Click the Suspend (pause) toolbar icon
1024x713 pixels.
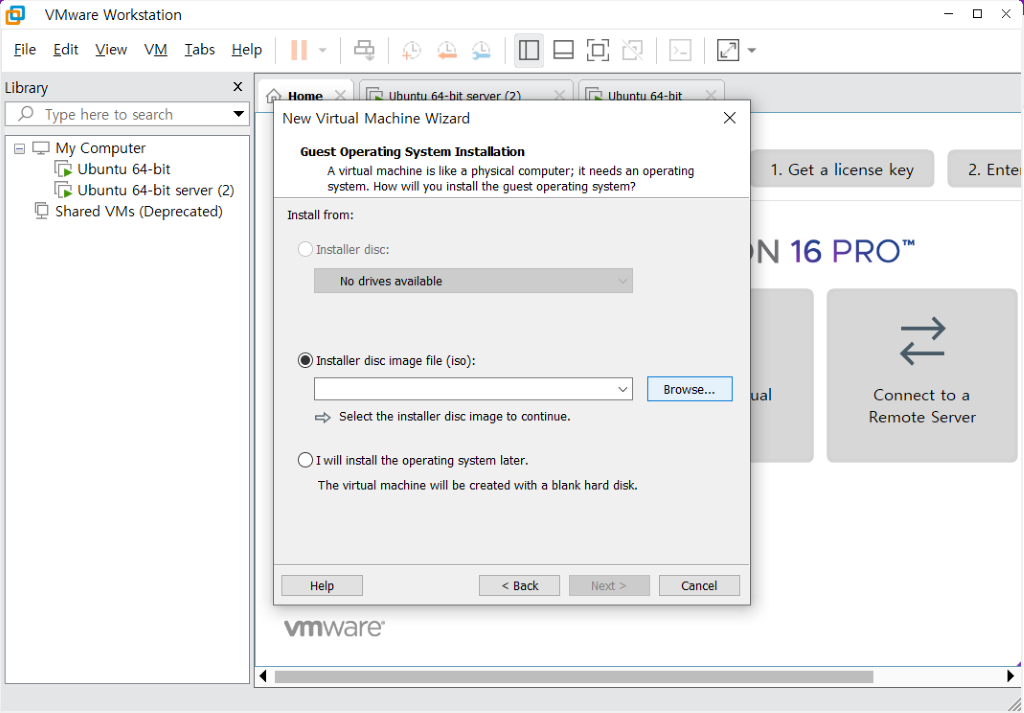click(299, 50)
